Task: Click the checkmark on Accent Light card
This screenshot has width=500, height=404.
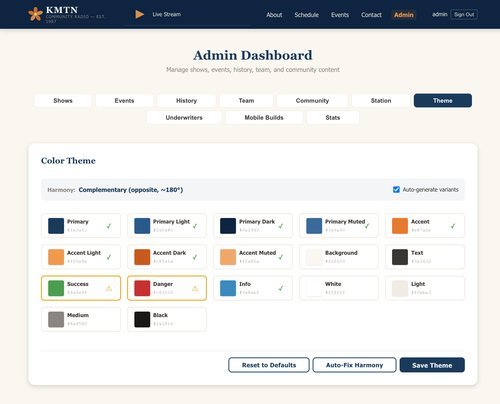Action: tap(109, 257)
